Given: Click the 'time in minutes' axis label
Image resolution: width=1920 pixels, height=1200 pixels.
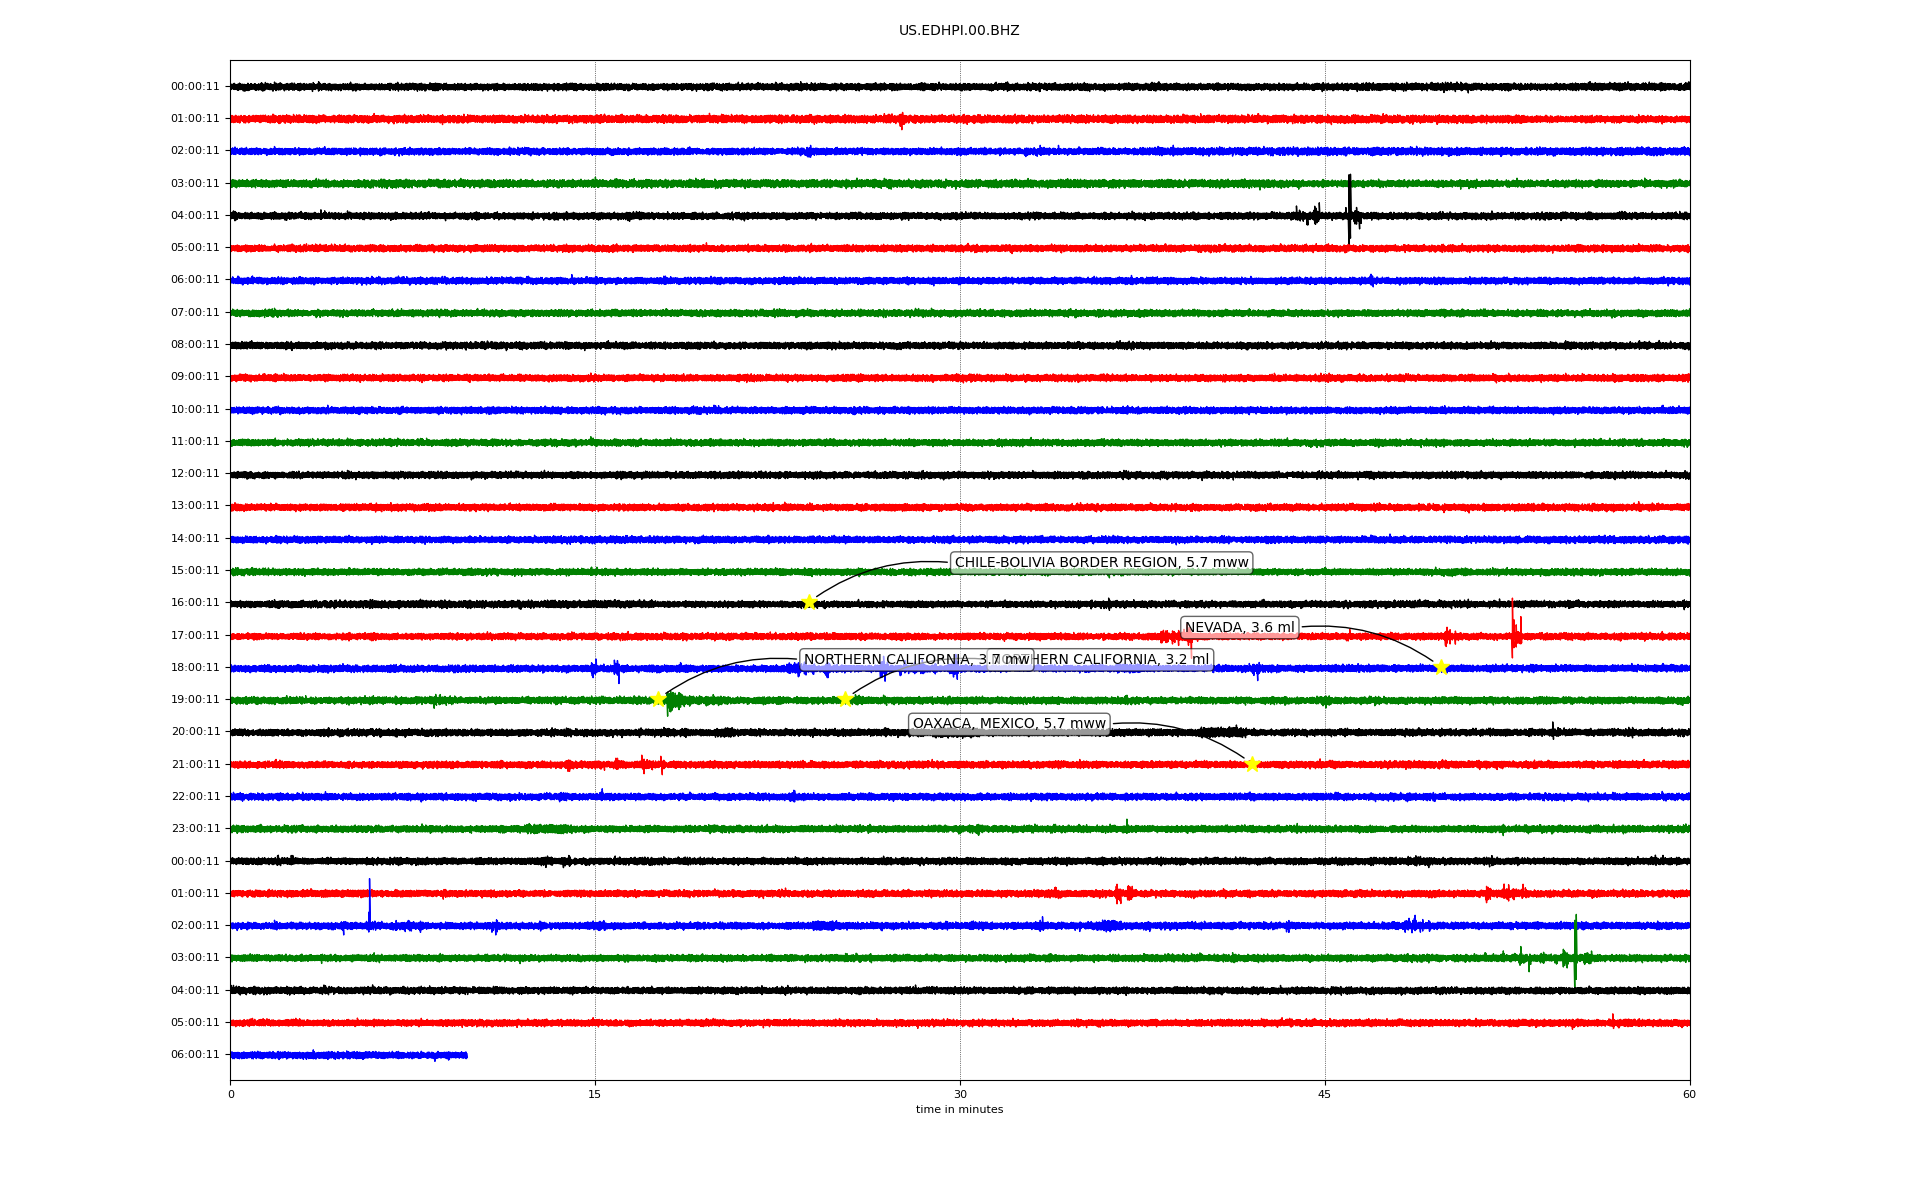Looking at the screenshot, I should pyautogui.click(x=959, y=1110).
